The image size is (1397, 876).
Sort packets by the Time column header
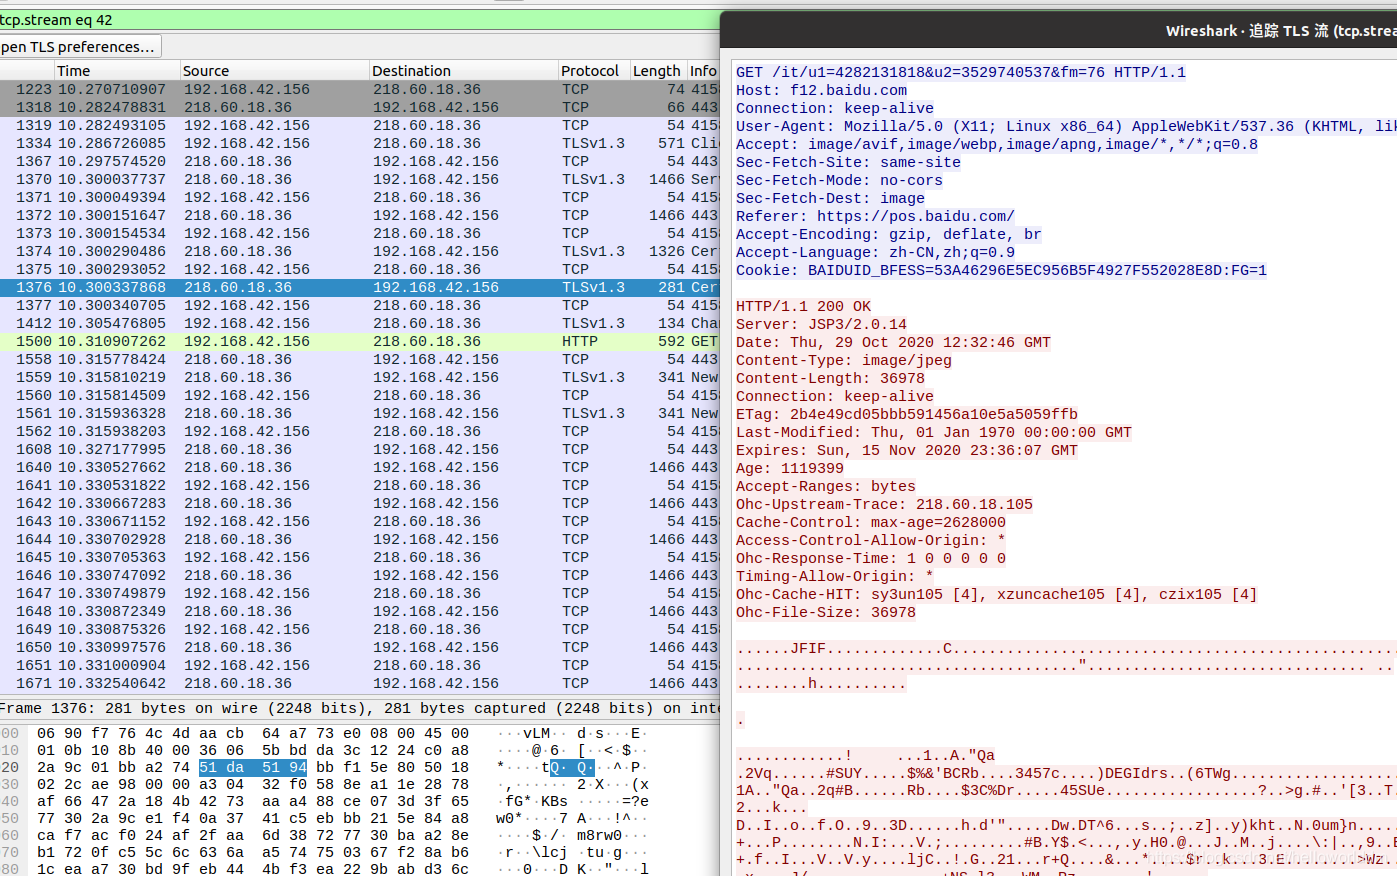(117, 71)
